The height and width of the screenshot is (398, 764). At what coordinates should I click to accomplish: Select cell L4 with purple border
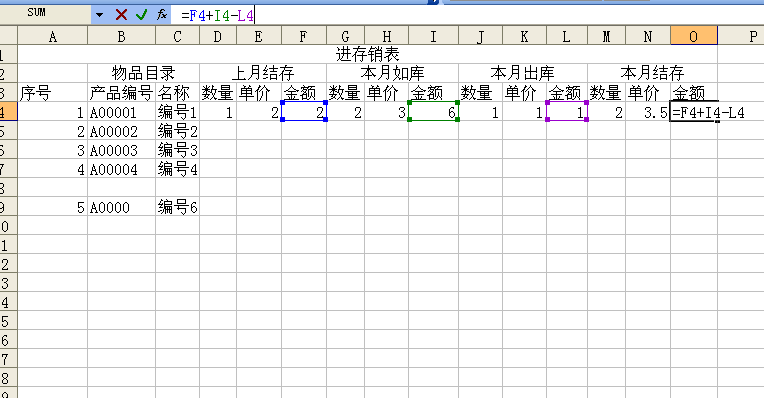point(567,112)
